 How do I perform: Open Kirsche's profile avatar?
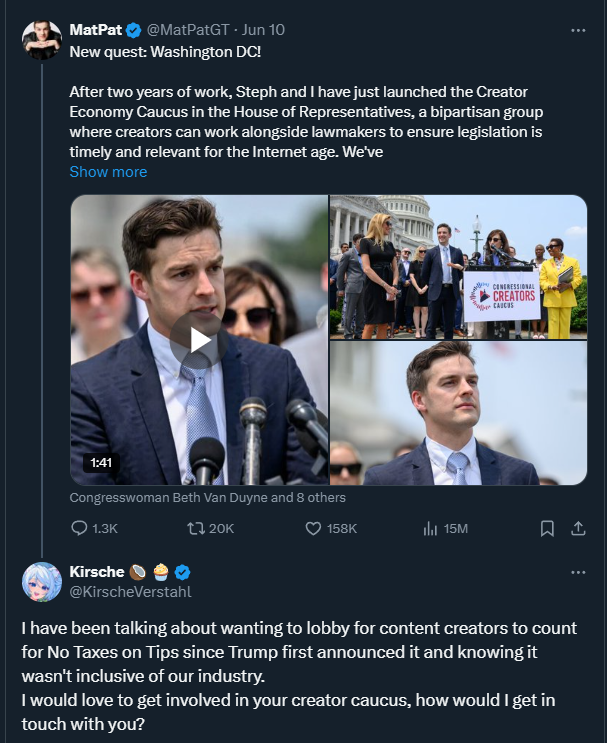pyautogui.click(x=42, y=582)
